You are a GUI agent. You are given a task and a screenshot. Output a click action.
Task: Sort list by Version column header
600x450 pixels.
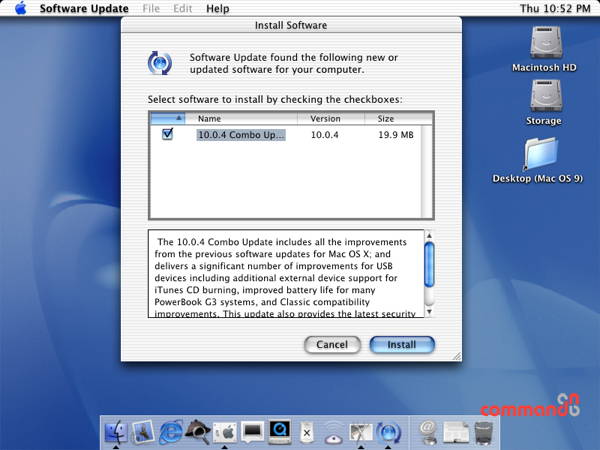pyautogui.click(x=331, y=119)
